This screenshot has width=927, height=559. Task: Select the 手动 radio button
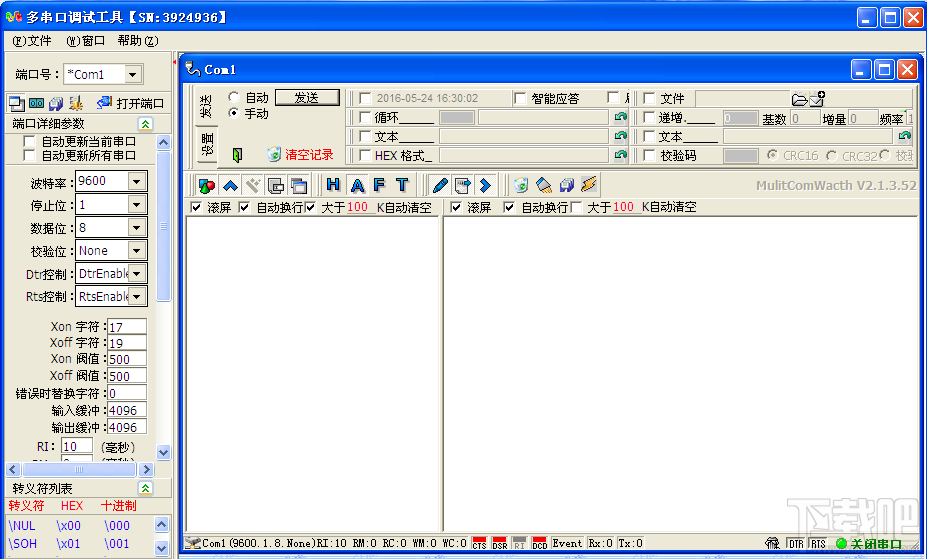coord(234,112)
